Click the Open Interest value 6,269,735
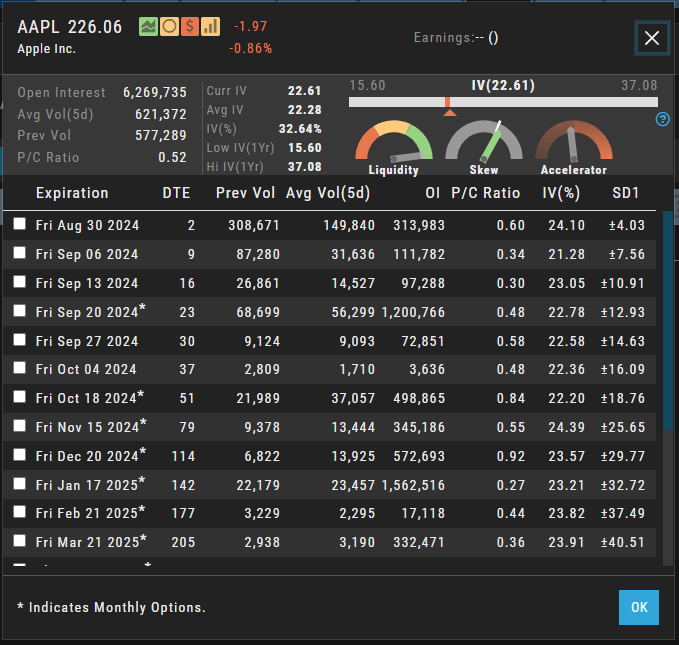Screen dimensions: 679x645 pos(155,92)
